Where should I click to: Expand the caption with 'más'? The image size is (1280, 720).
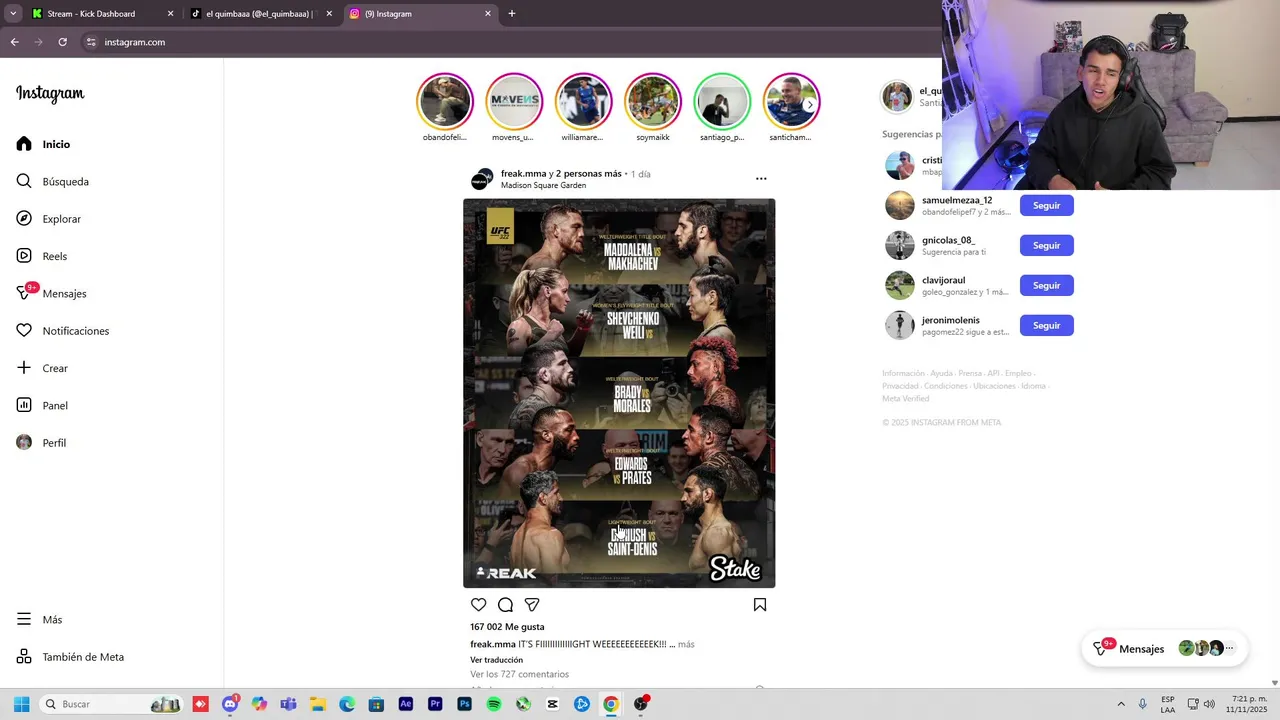686,645
